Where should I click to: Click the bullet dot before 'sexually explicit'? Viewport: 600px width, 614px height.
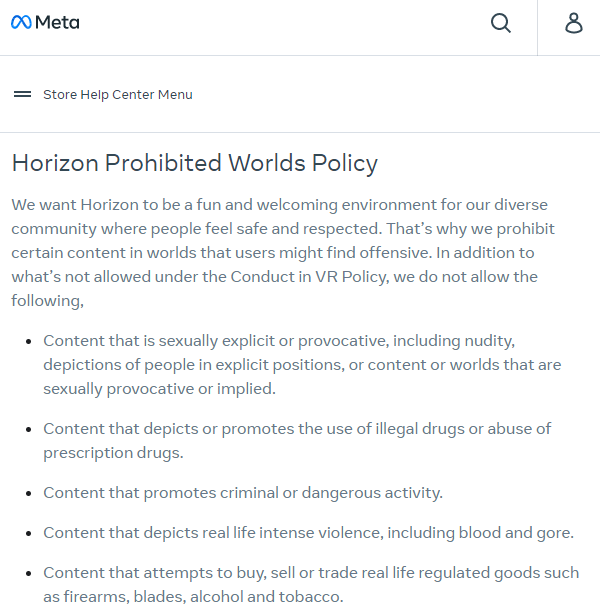point(29,341)
